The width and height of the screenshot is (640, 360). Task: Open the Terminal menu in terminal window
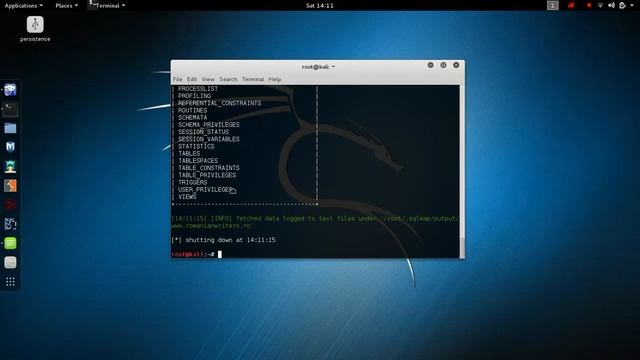[253, 79]
